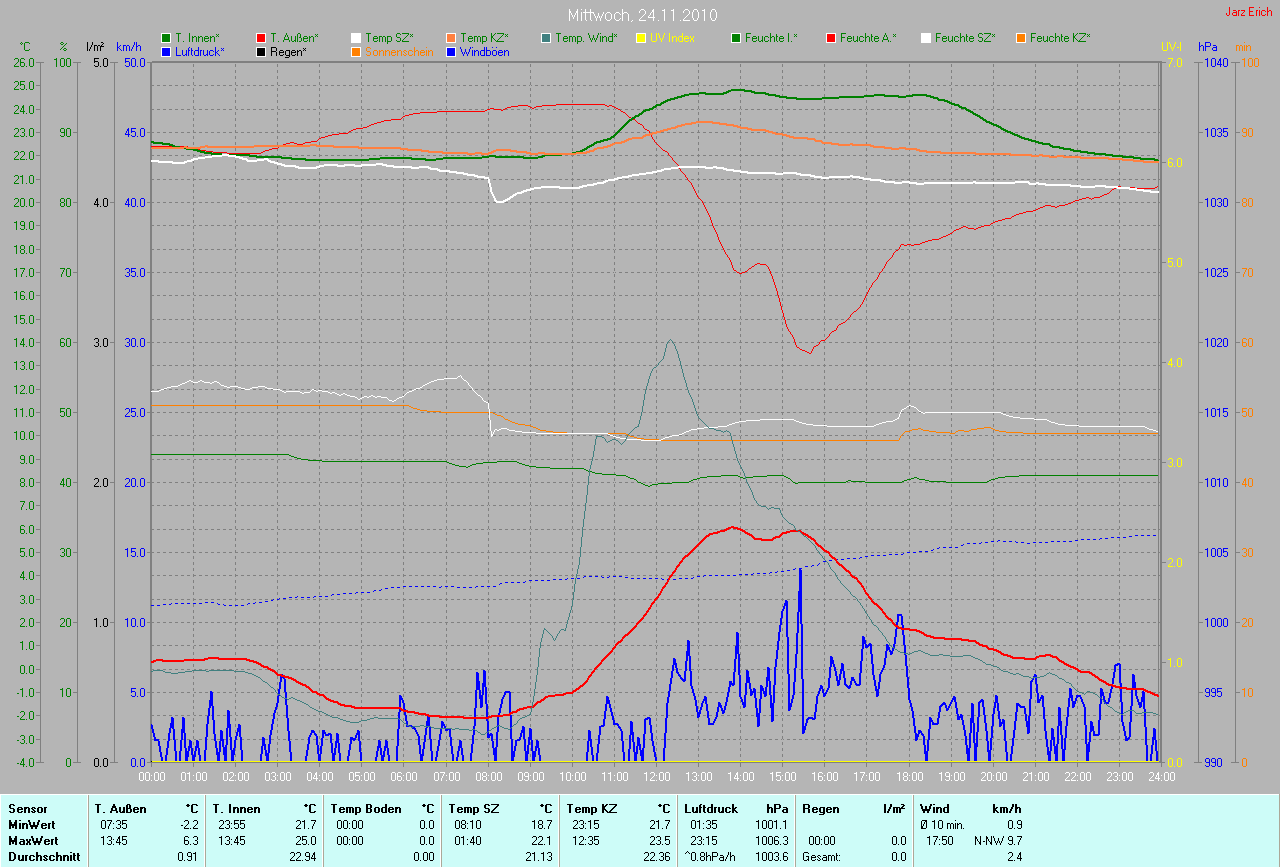This screenshot has height=867, width=1280.
Task: Select the 'Sonnenschein' legend label
Action: (x=400, y=51)
